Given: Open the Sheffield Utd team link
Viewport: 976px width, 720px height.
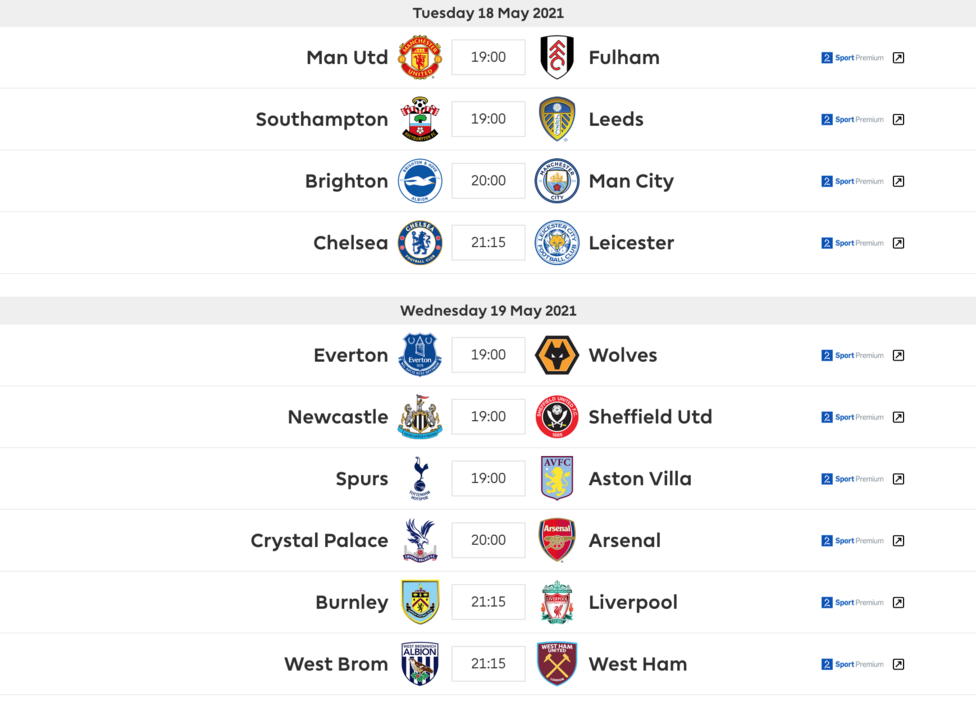Looking at the screenshot, I should (x=650, y=417).
